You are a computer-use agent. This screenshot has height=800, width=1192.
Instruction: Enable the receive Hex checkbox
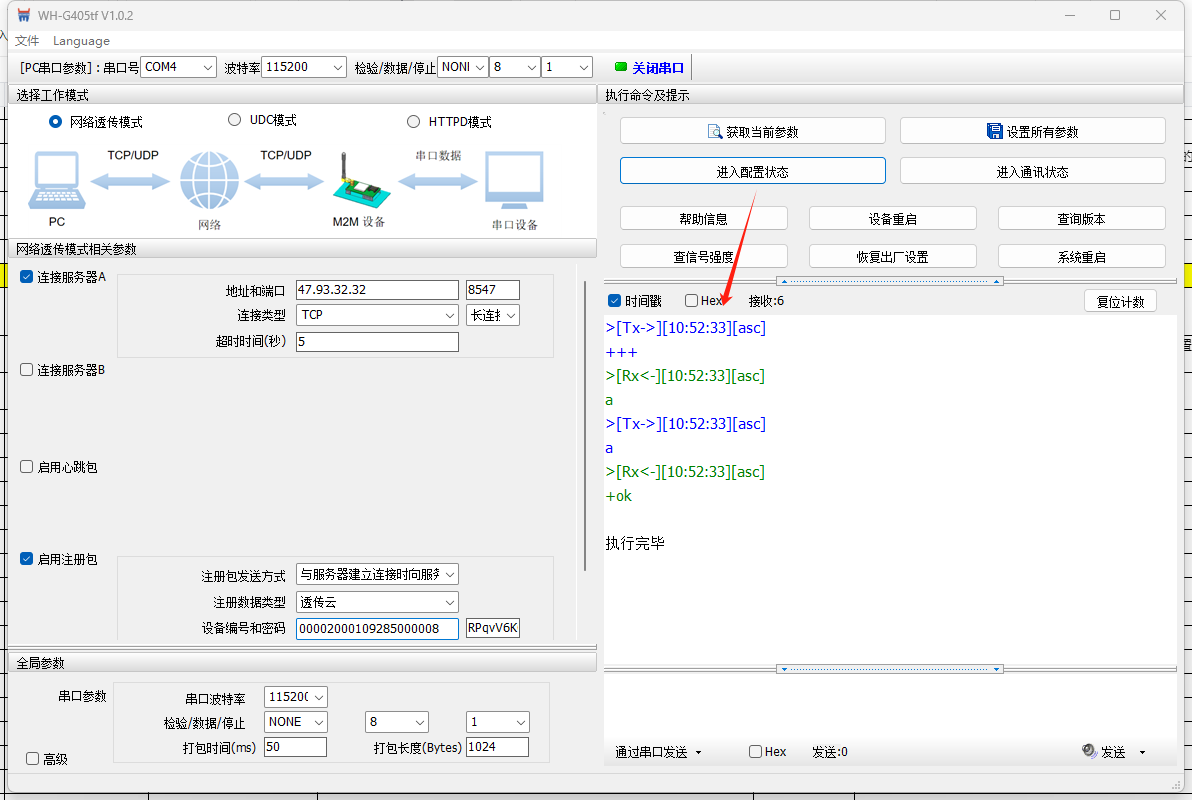(x=692, y=301)
